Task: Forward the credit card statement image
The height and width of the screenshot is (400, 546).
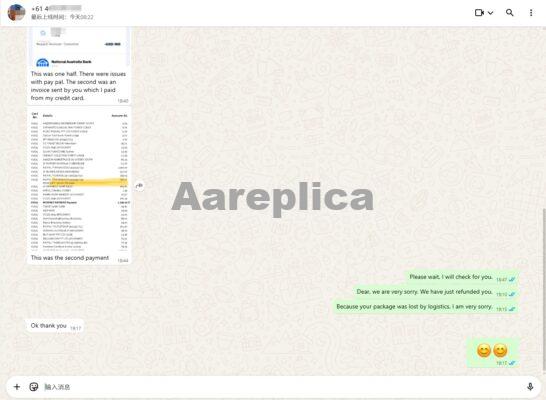Action: pos(139,186)
